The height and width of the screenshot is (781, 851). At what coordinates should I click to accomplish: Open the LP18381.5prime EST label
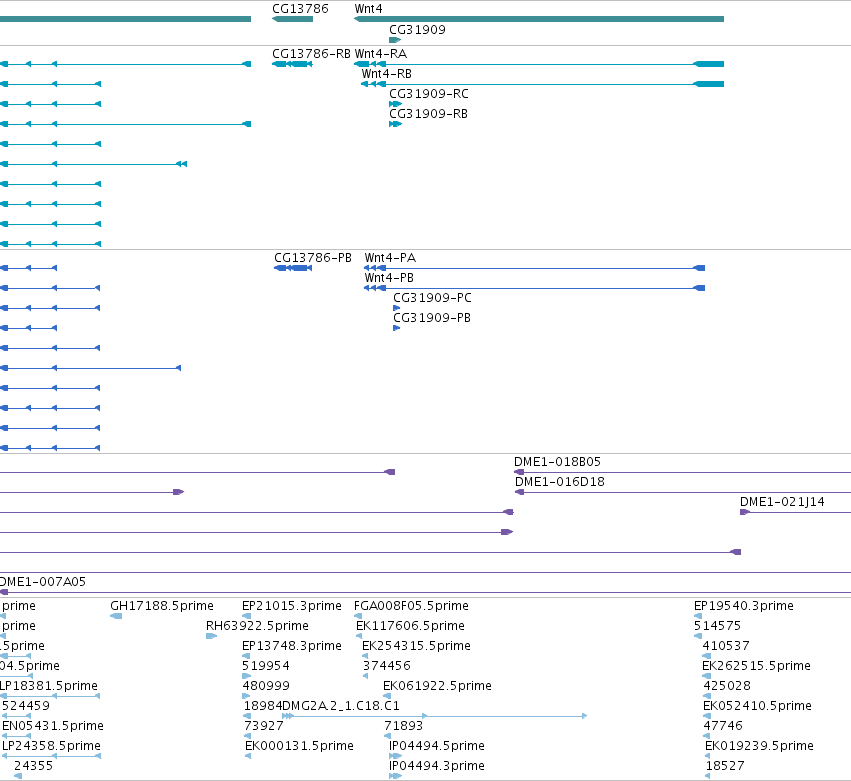point(49,685)
